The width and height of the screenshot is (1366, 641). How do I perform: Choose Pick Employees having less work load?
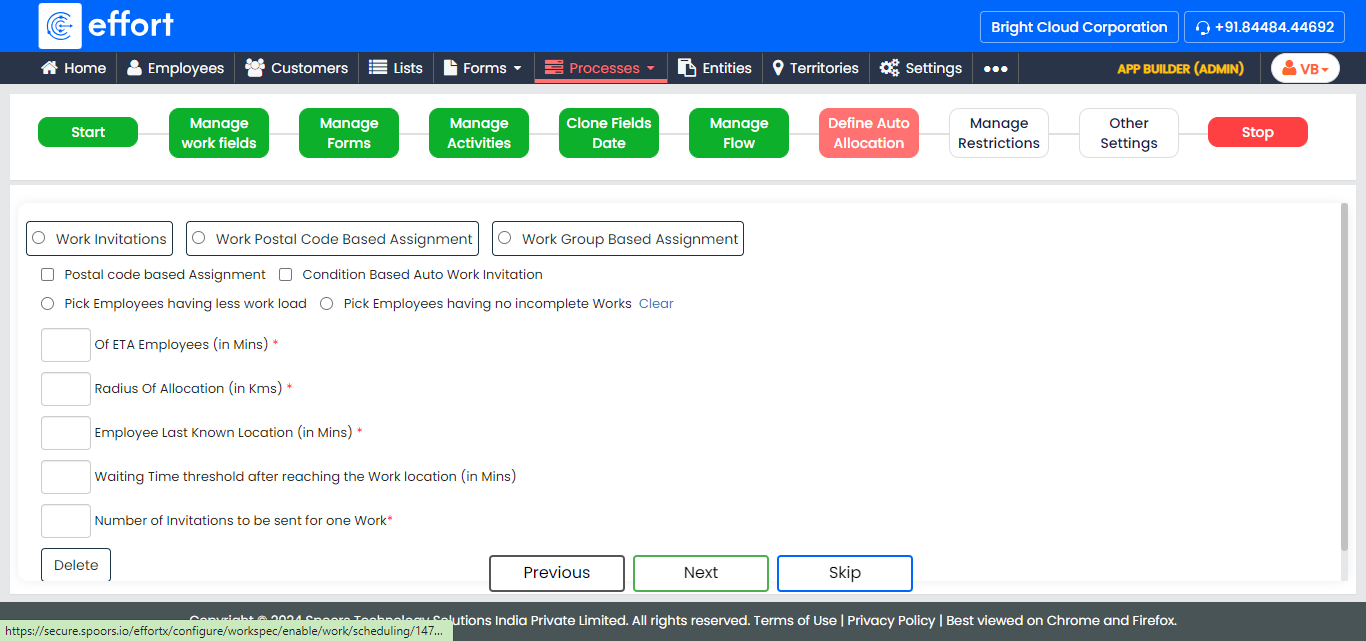click(x=47, y=303)
